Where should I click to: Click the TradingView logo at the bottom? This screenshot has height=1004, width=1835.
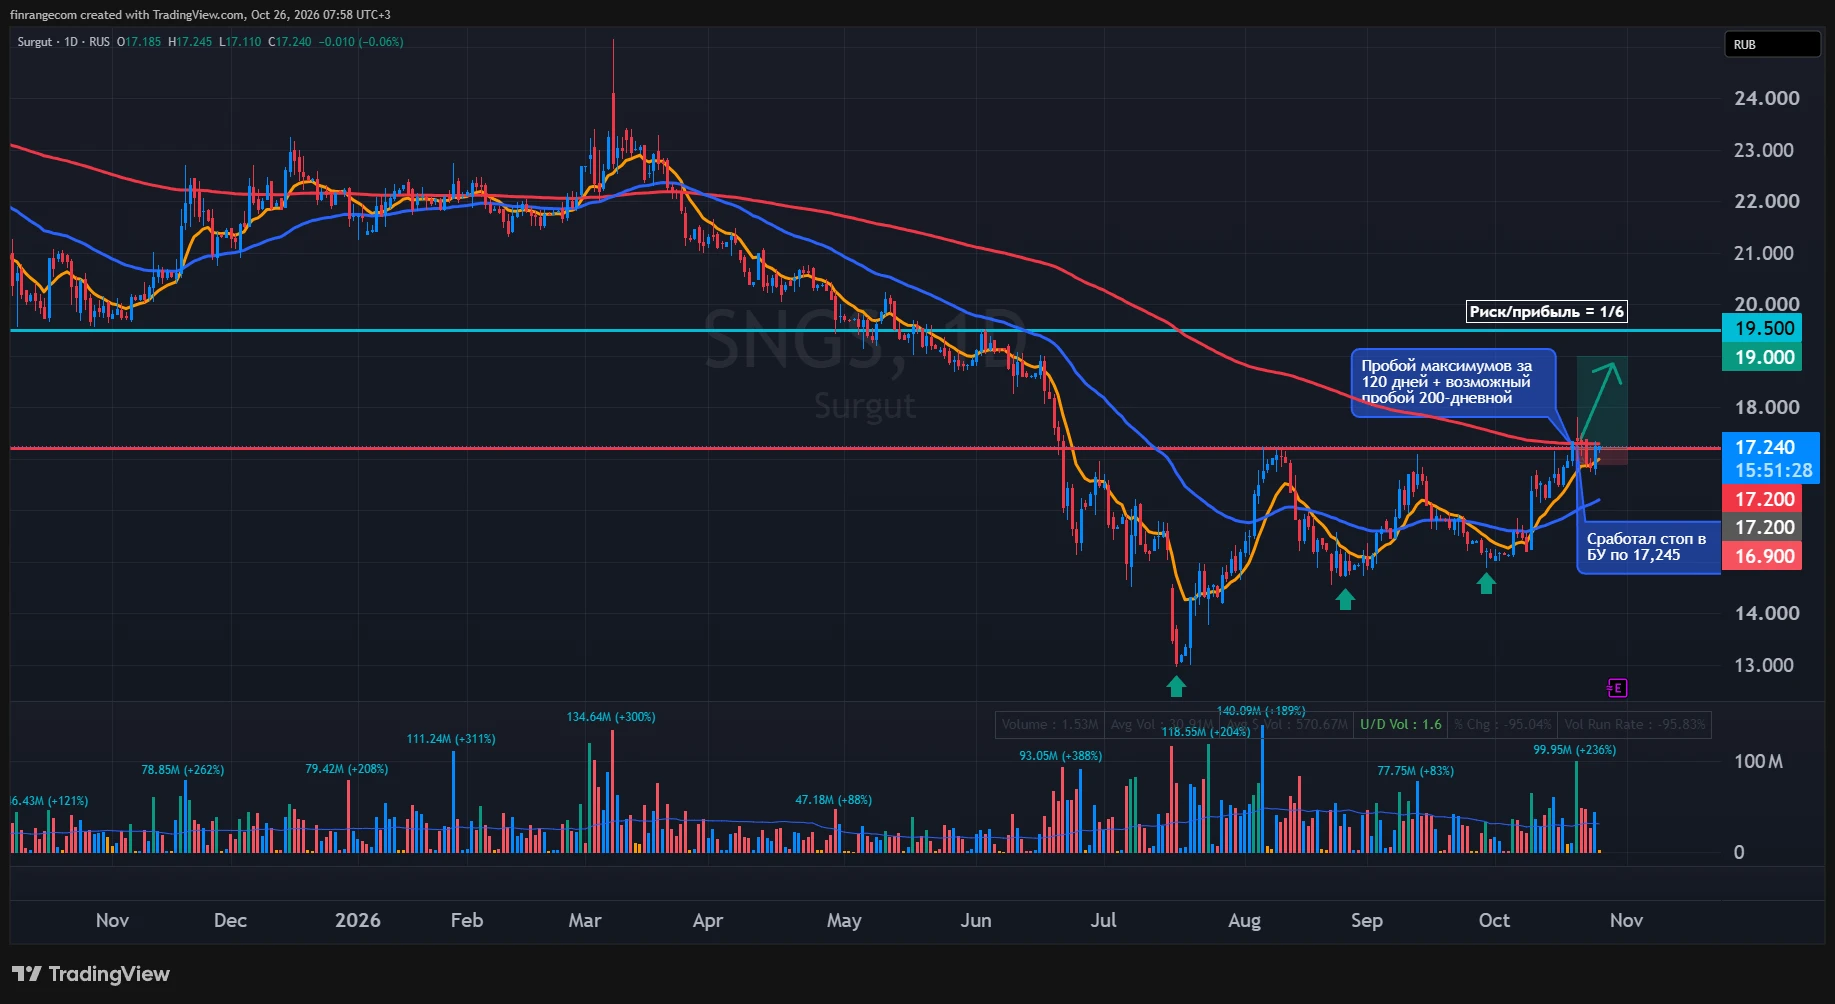click(91, 974)
